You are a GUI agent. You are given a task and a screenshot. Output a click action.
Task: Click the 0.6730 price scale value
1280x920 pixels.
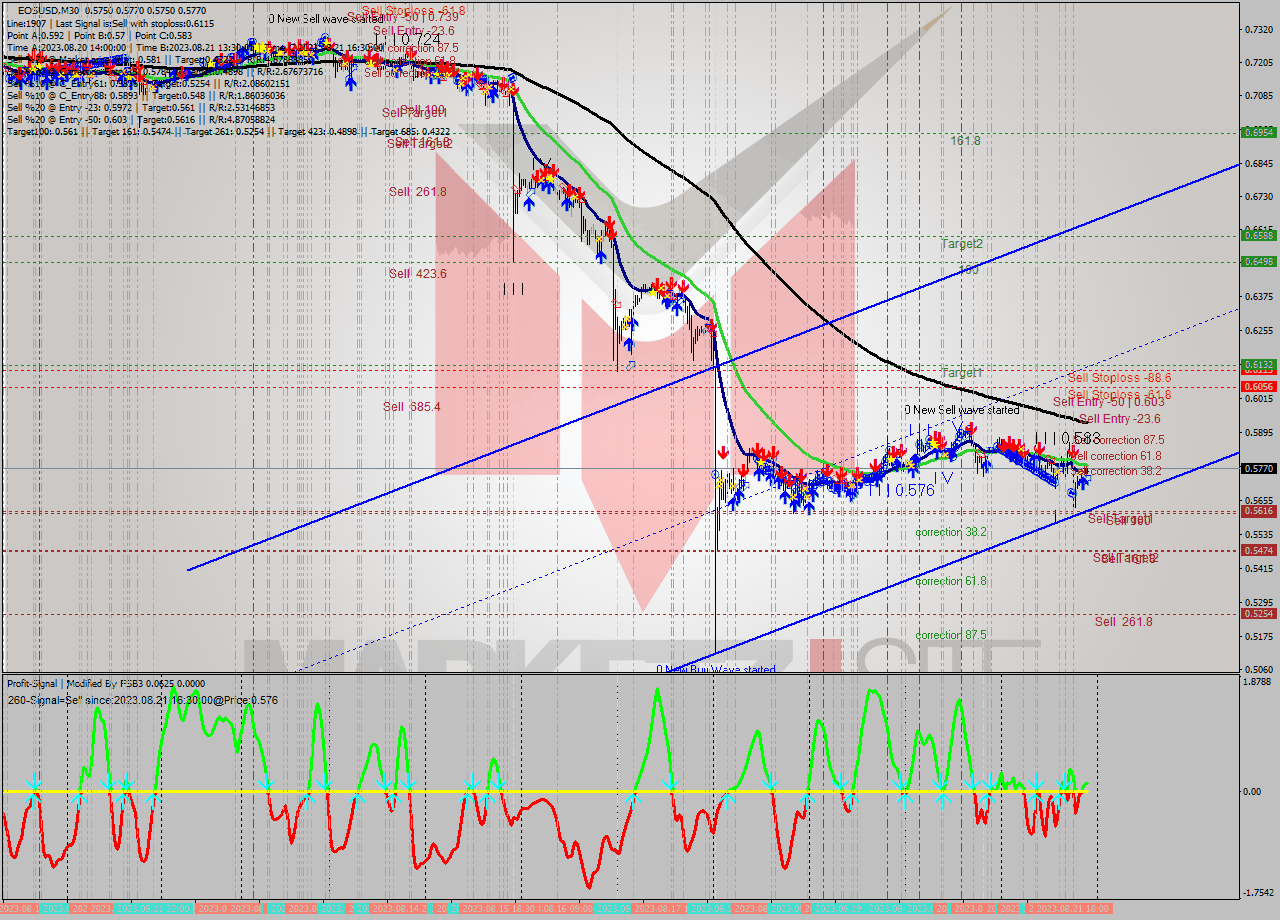coord(1257,197)
